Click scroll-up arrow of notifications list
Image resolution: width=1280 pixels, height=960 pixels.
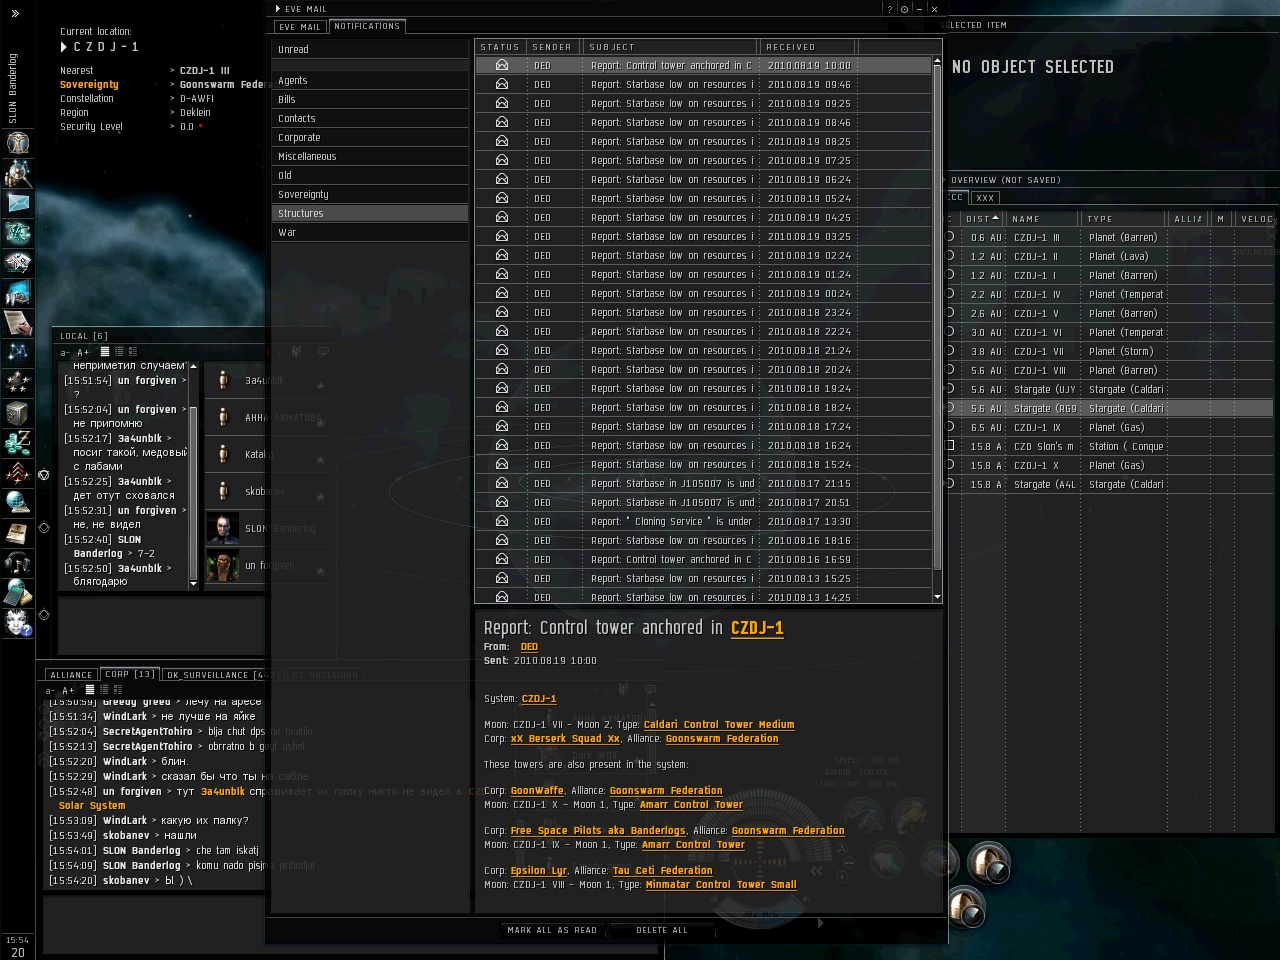click(x=937, y=60)
